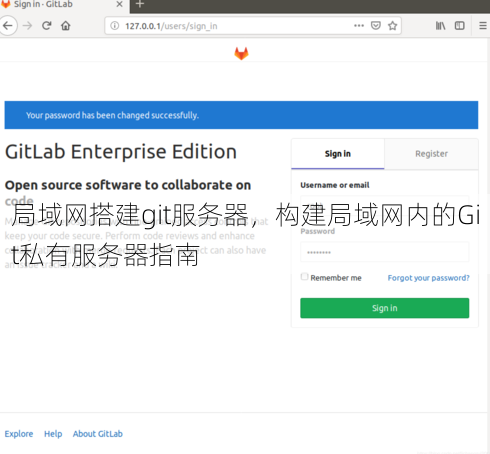The image size is (490, 454).
Task: Save page to Pocket icon
Action: coord(376,26)
